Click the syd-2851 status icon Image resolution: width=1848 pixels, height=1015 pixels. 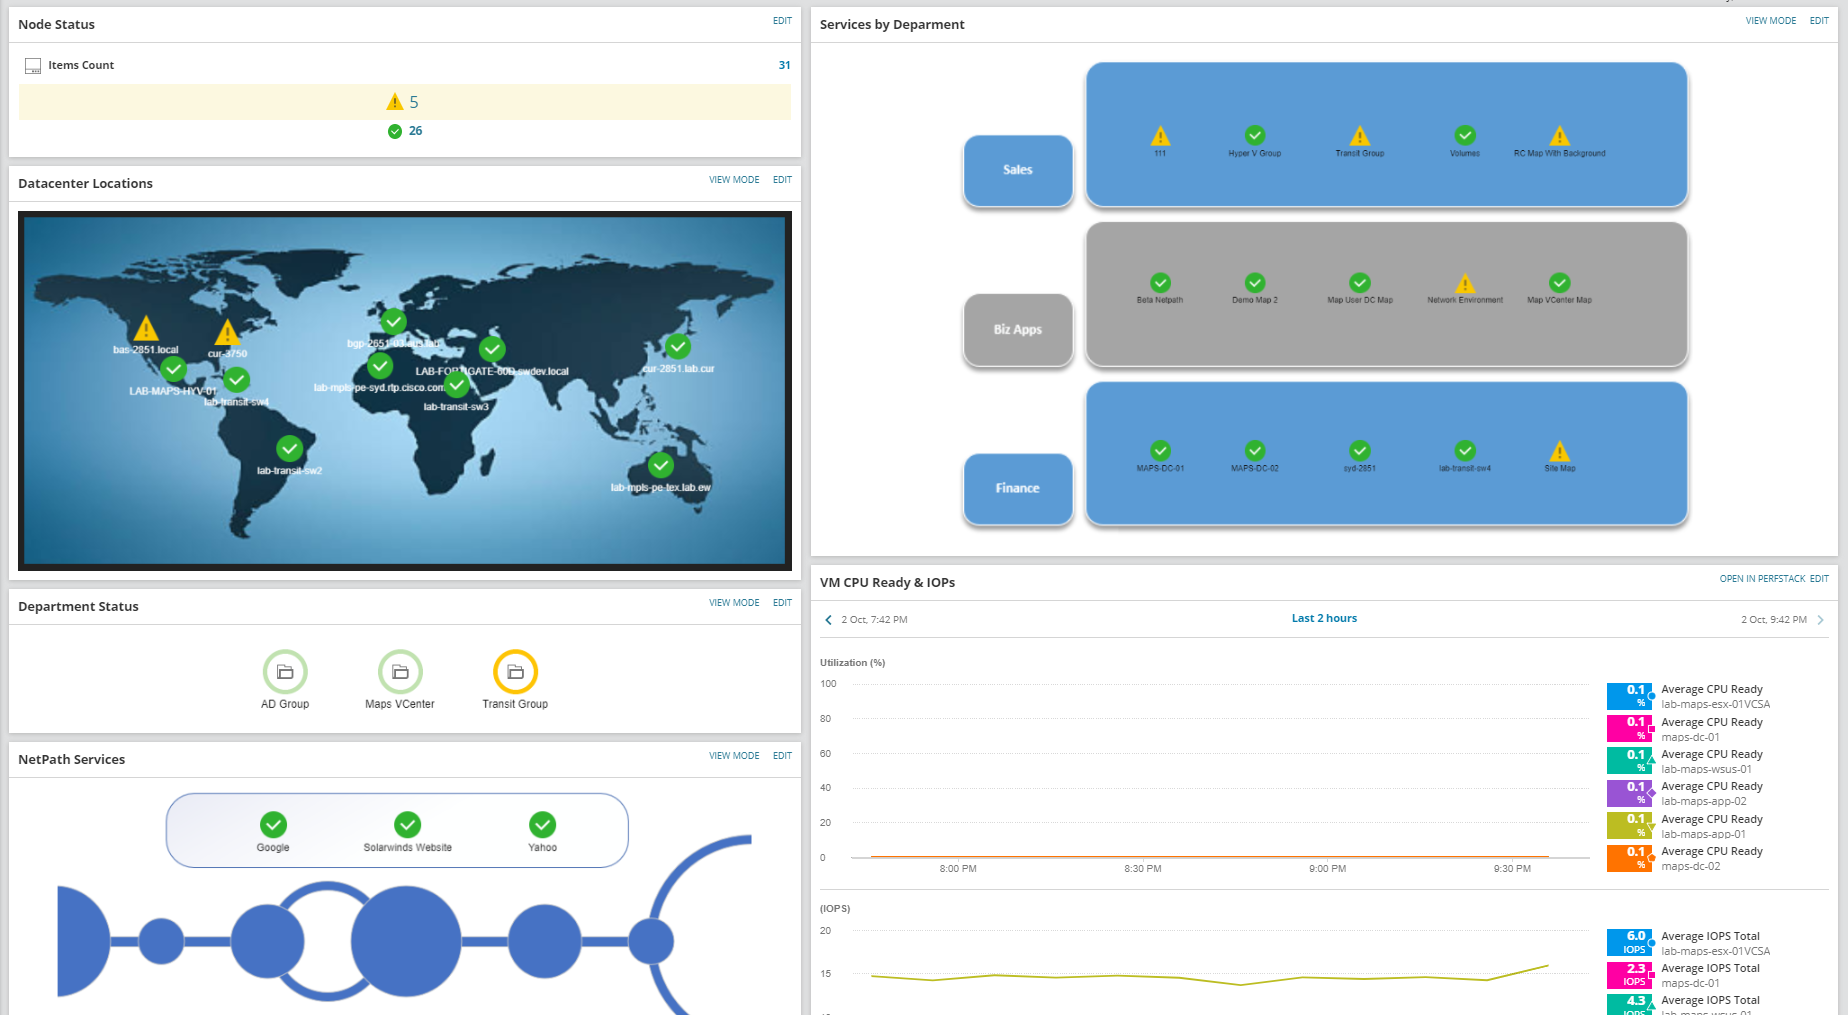click(1360, 451)
